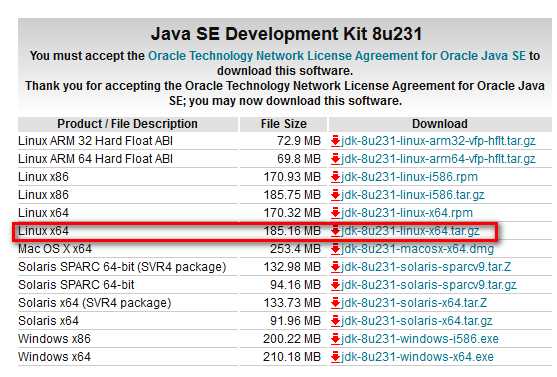Select the Linux ARM 64 Hard Float ABI text
Image resolution: width=557 pixels, height=377 pixels.
[95, 159]
